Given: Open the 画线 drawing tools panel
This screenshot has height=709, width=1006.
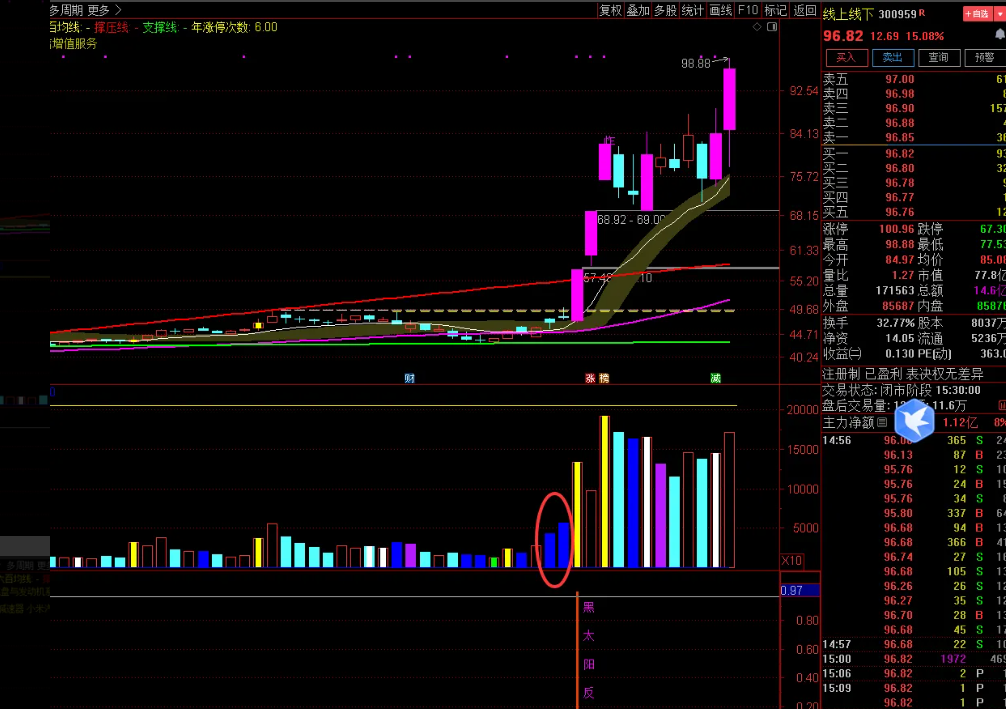Looking at the screenshot, I should (720, 10).
